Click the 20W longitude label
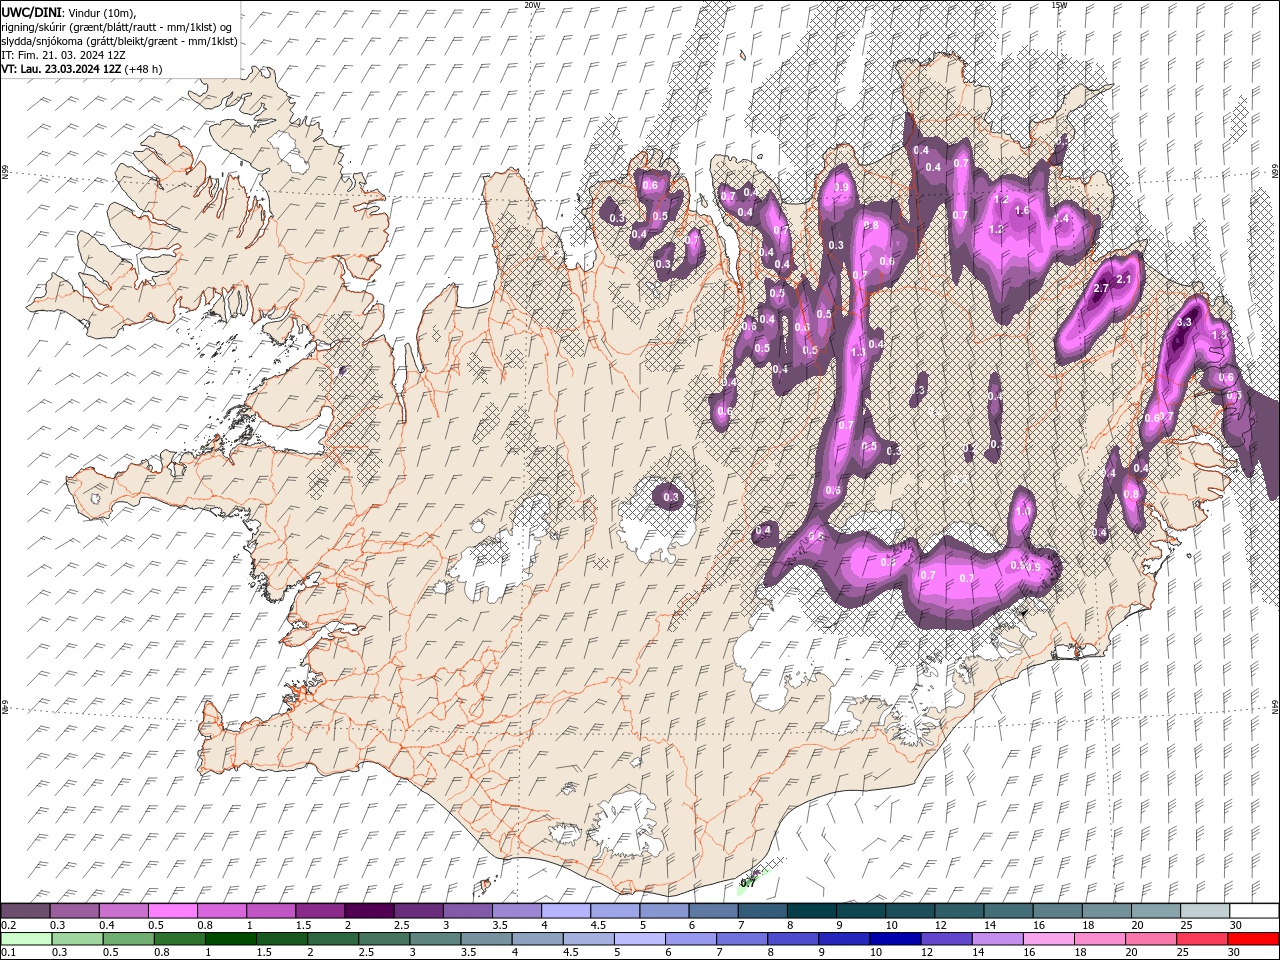 [532, 5]
